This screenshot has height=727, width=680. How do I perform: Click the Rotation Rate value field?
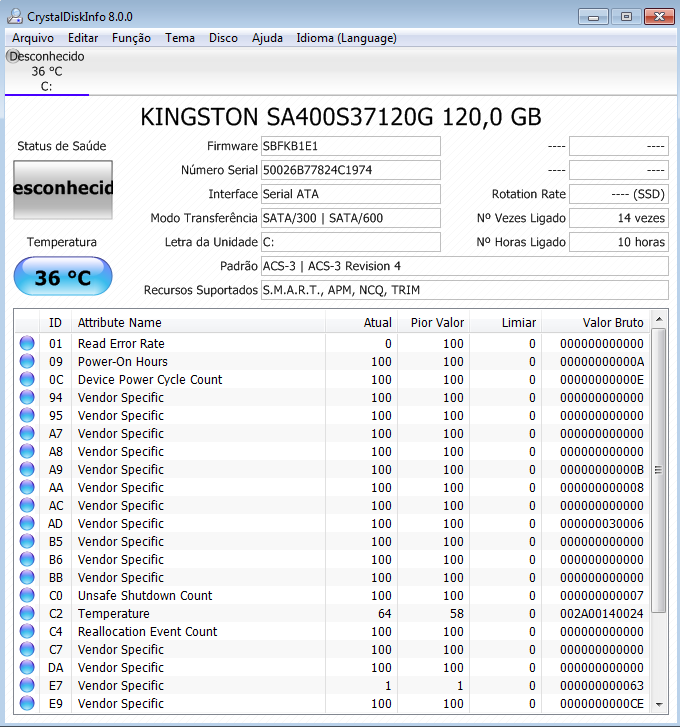coord(619,194)
